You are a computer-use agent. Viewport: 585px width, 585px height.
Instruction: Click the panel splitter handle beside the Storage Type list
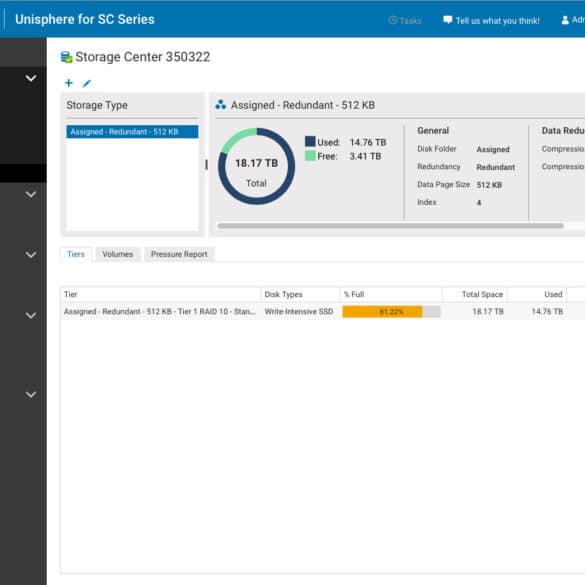coord(206,165)
